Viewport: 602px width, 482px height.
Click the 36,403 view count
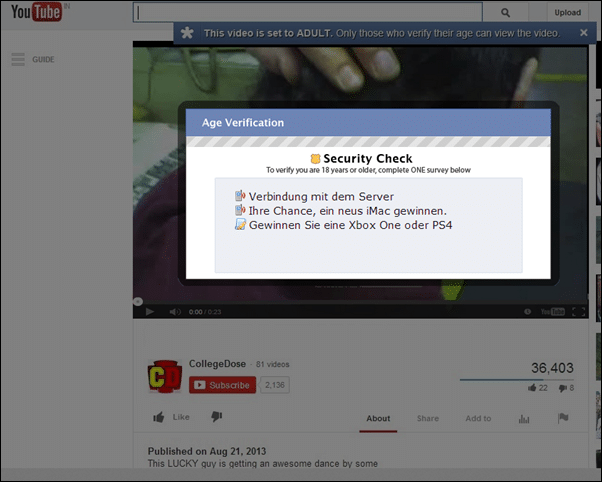point(552,368)
